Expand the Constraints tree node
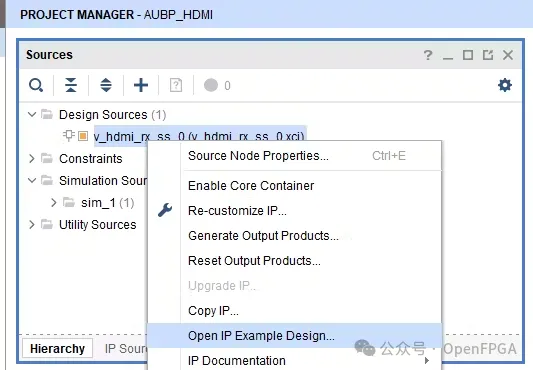Screen dimensions: 533x370 tap(32, 158)
